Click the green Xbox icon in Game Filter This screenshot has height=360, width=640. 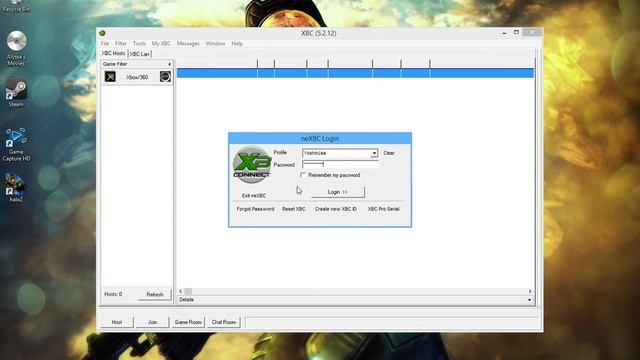tap(110, 77)
